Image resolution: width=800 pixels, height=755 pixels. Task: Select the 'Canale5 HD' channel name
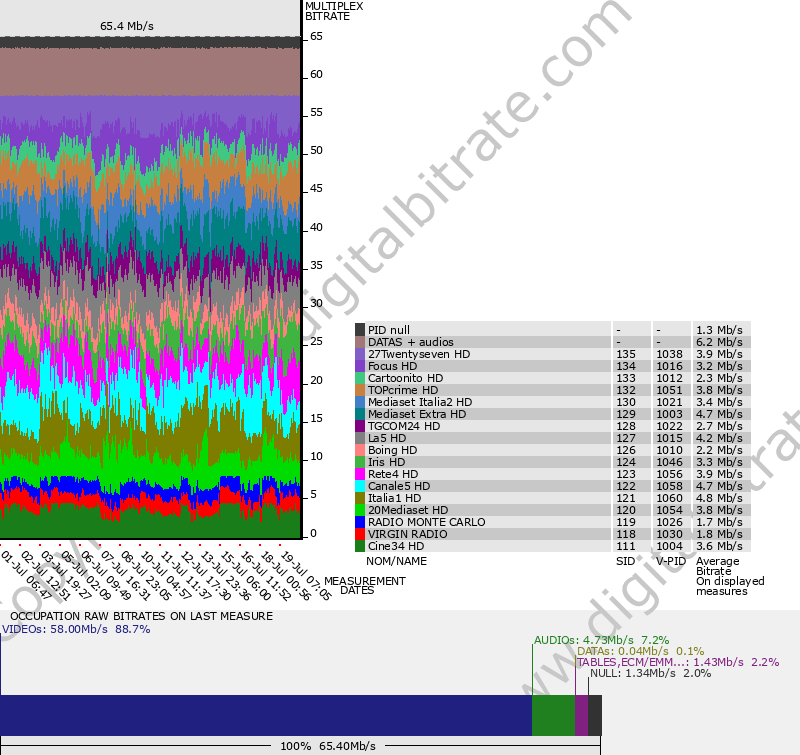coord(399,486)
